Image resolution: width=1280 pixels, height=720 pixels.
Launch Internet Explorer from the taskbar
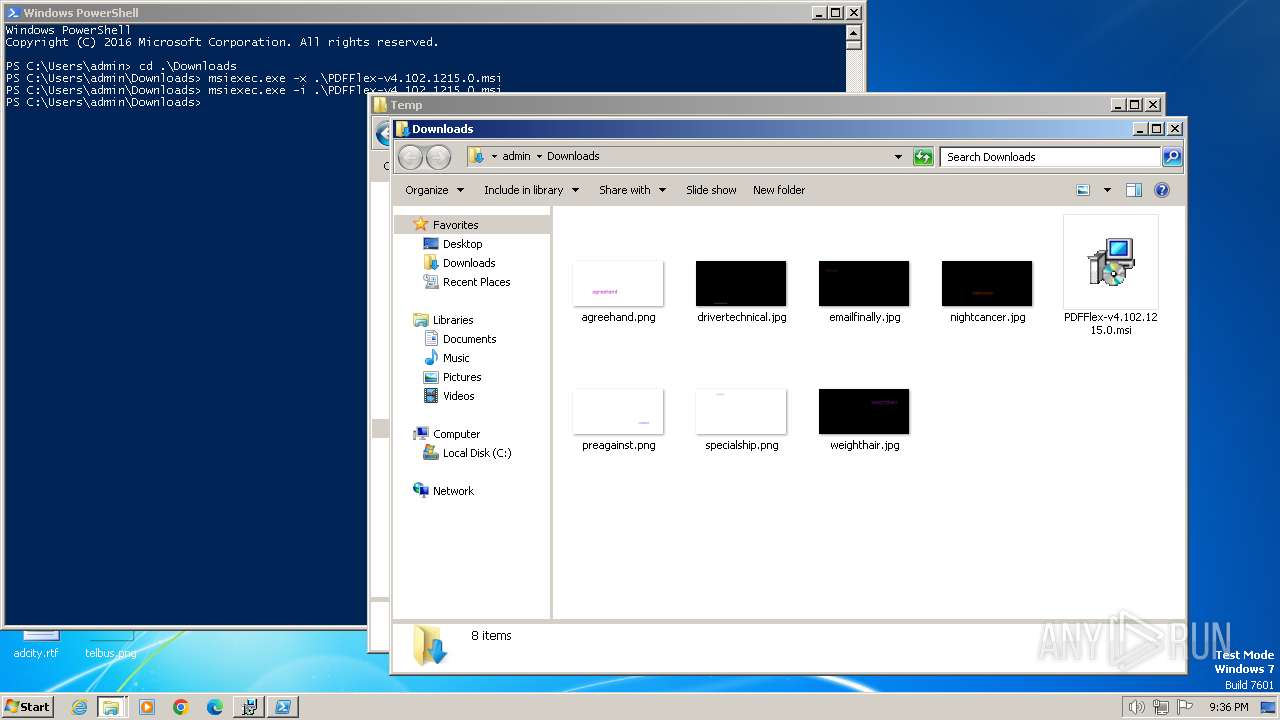[79, 707]
